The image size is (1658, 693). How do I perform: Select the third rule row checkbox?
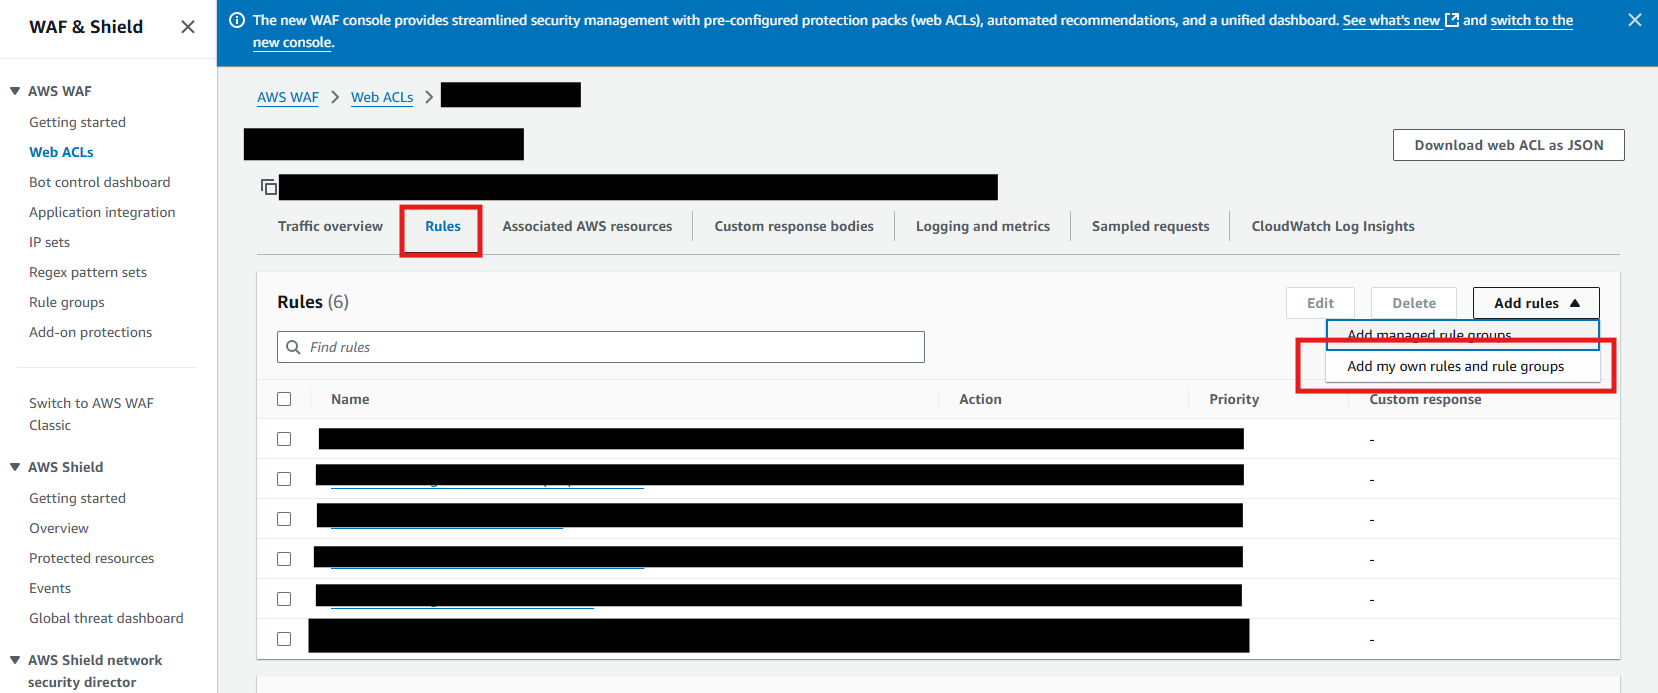284,519
